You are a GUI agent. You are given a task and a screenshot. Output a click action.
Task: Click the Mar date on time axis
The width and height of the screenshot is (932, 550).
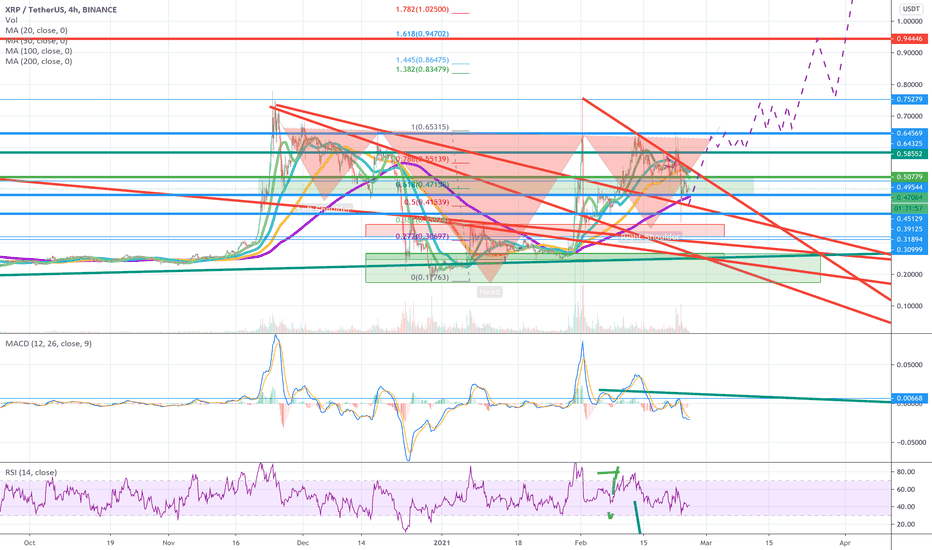706,543
